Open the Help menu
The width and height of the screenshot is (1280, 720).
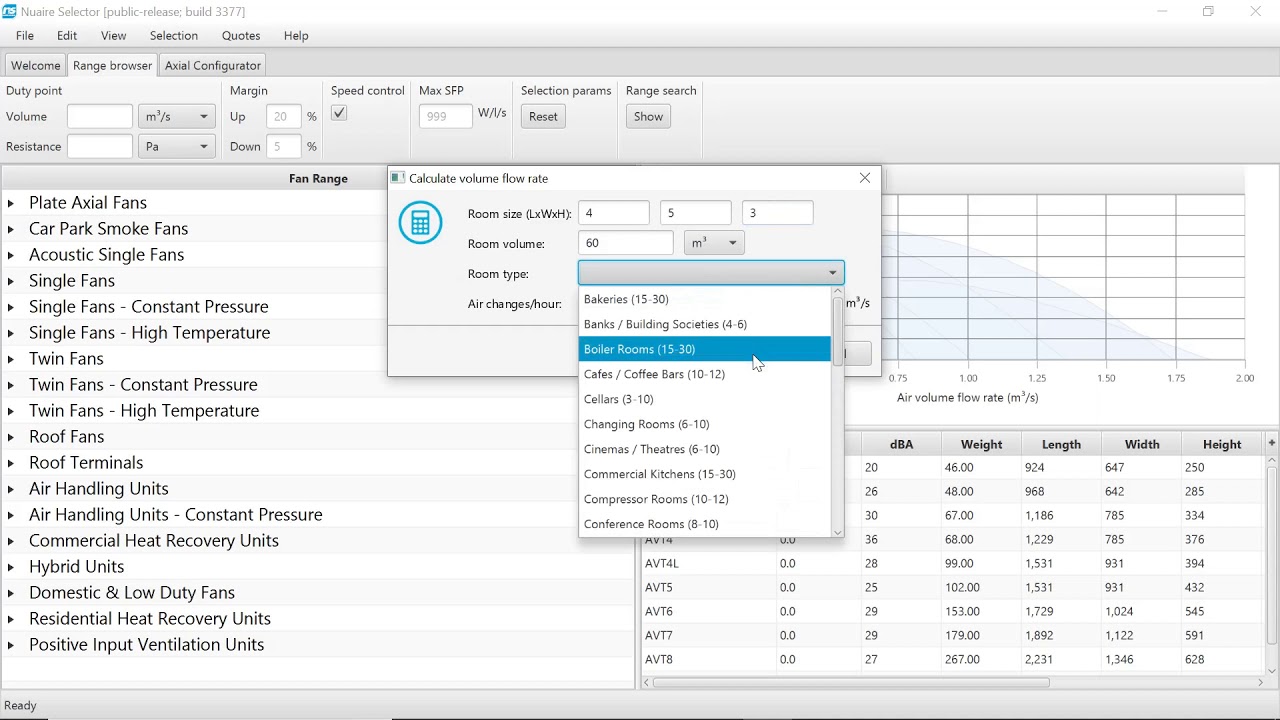[x=296, y=35]
